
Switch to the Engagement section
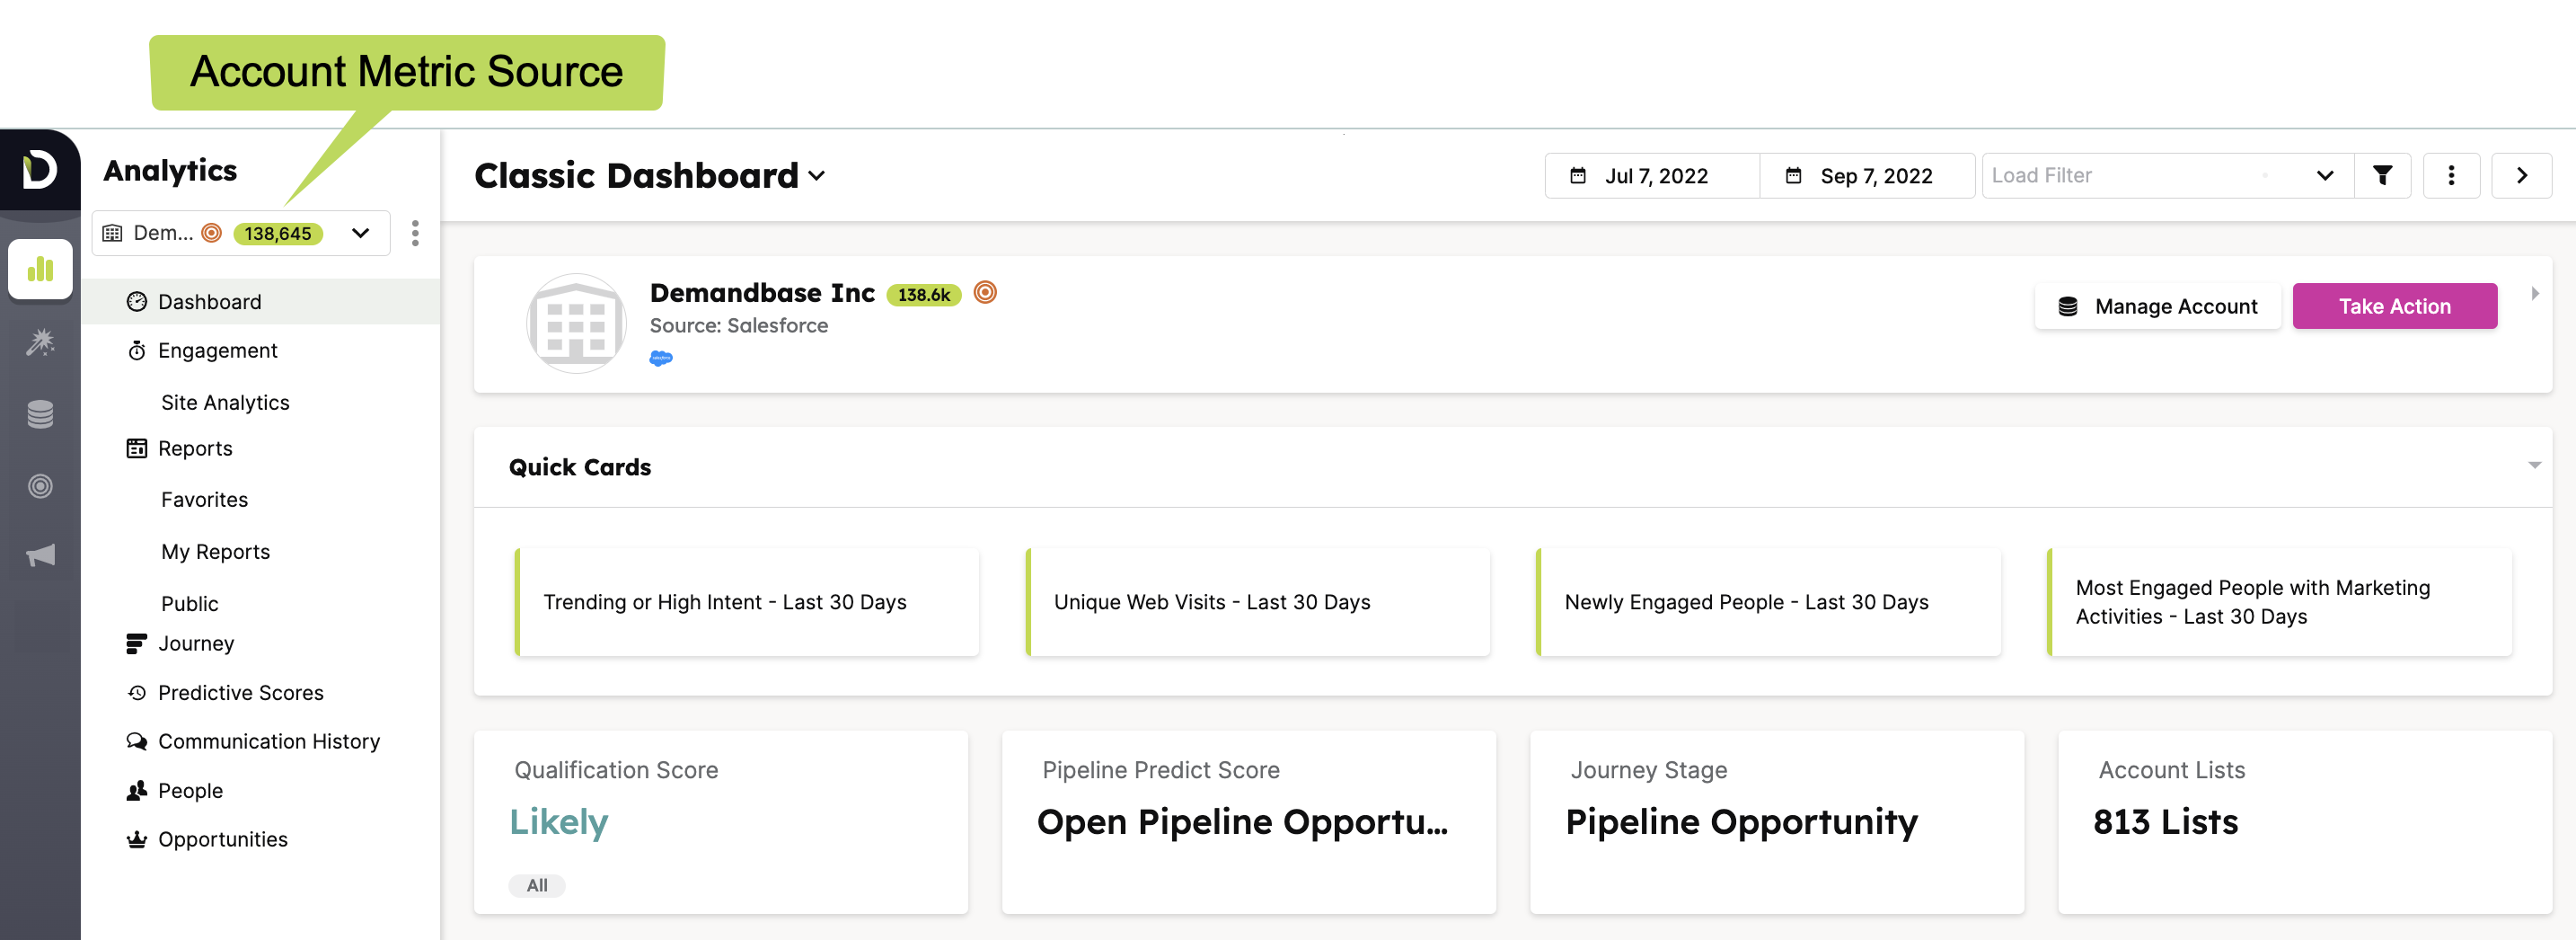(217, 350)
